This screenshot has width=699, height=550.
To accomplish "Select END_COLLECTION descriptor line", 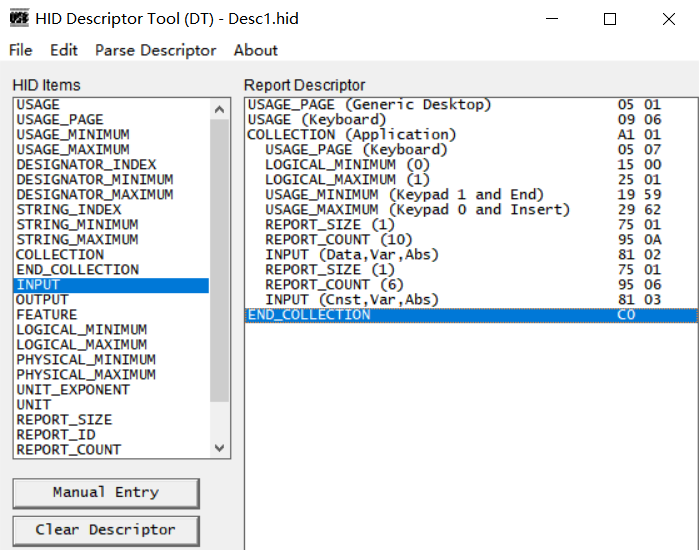I will click(472, 315).
